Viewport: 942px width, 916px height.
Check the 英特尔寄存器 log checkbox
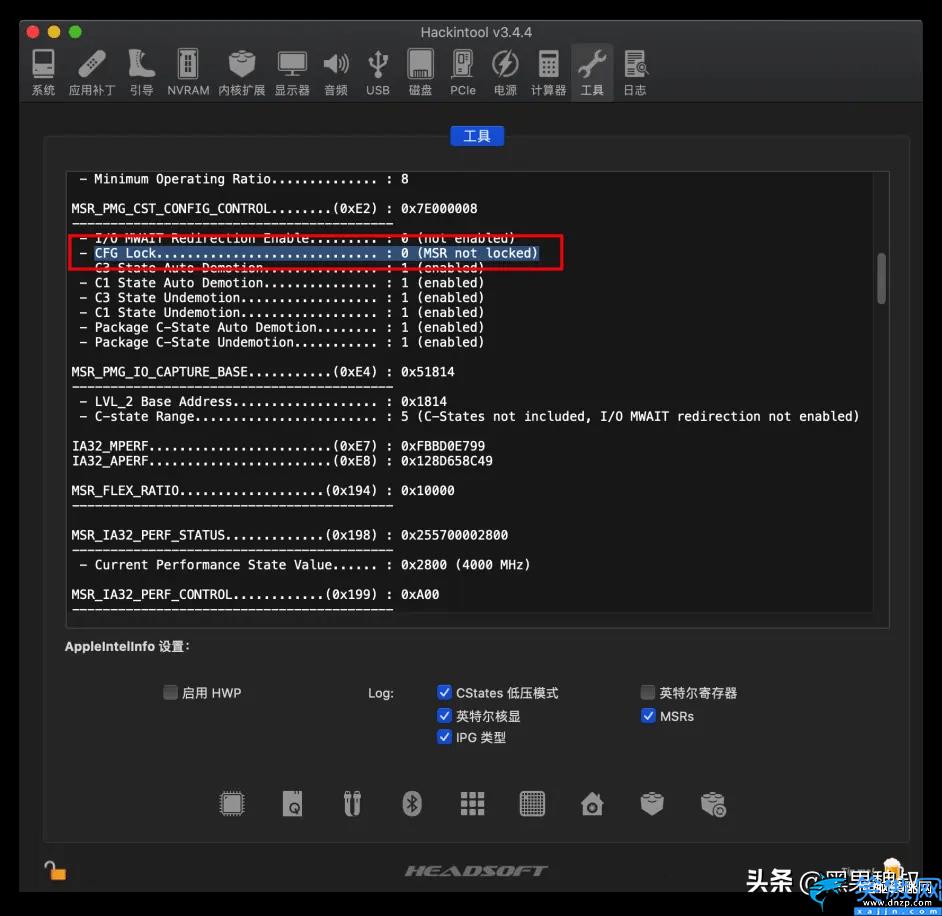pos(648,693)
